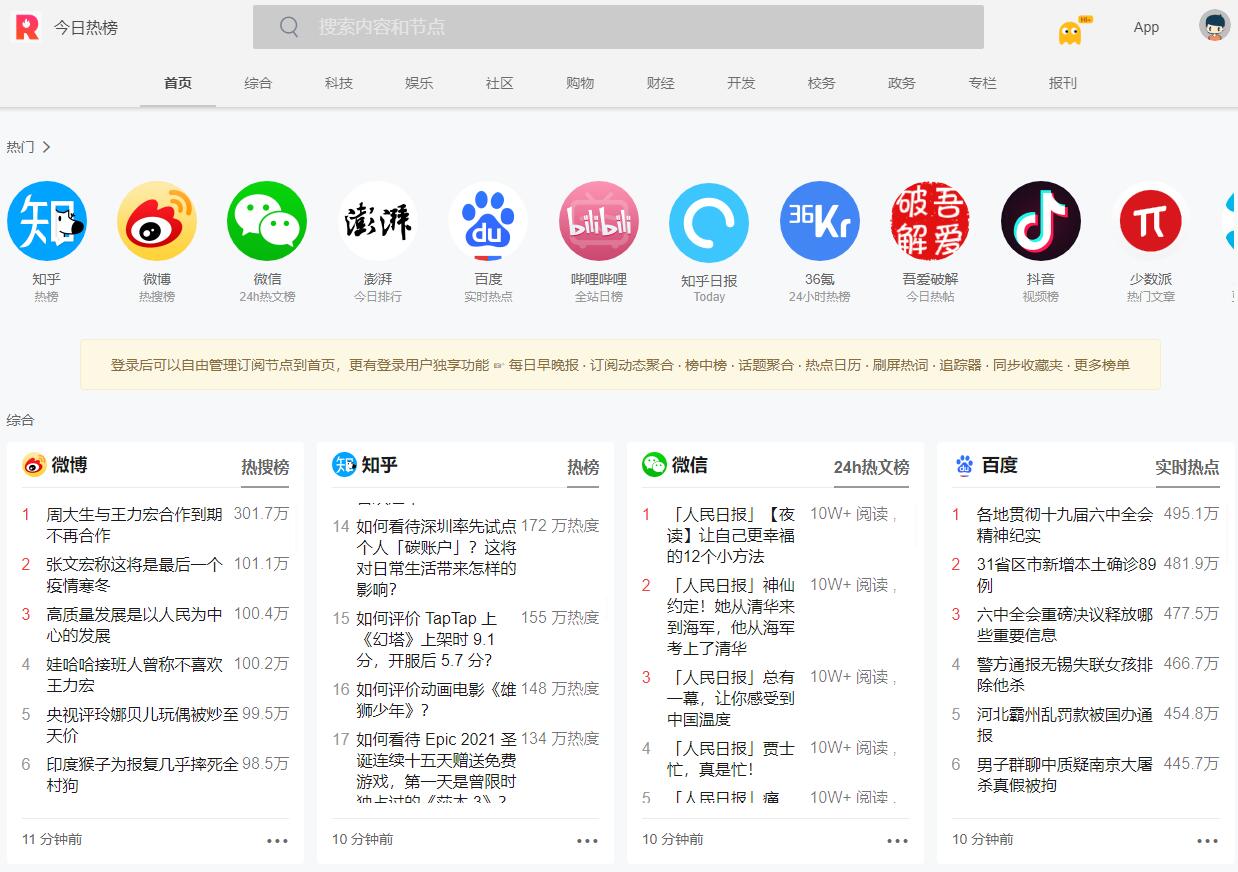1238x872 pixels.
Task: Open 各地贯彻十九届六中全会精神纪实
Action: (x=1065, y=525)
